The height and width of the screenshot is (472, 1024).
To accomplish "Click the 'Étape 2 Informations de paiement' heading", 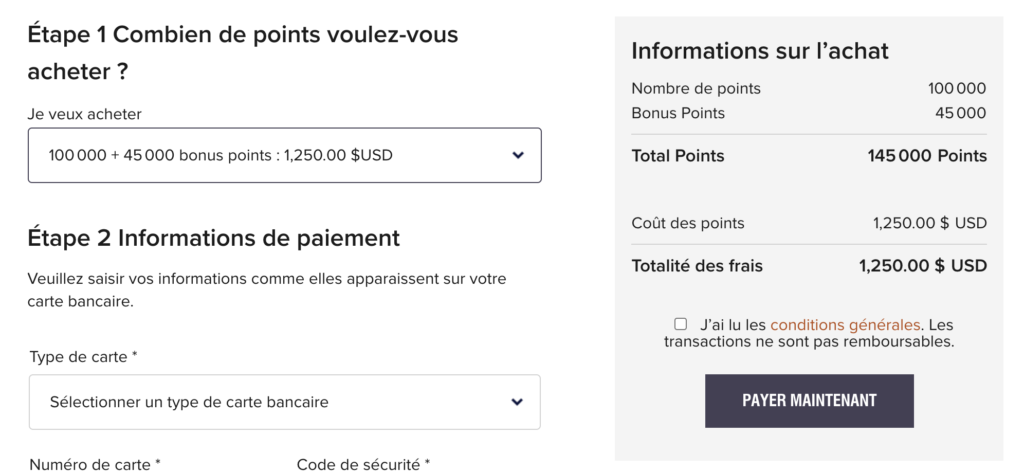I will pos(213,238).
